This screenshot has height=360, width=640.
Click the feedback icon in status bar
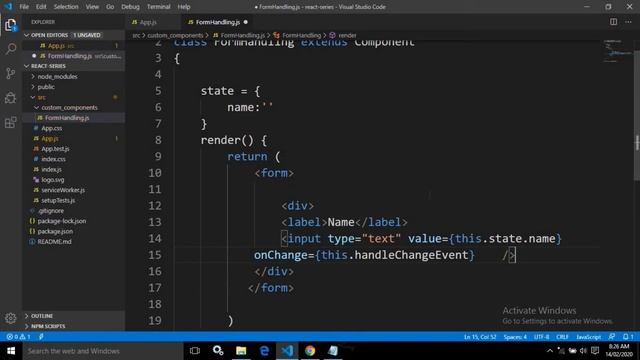click(x=611, y=337)
